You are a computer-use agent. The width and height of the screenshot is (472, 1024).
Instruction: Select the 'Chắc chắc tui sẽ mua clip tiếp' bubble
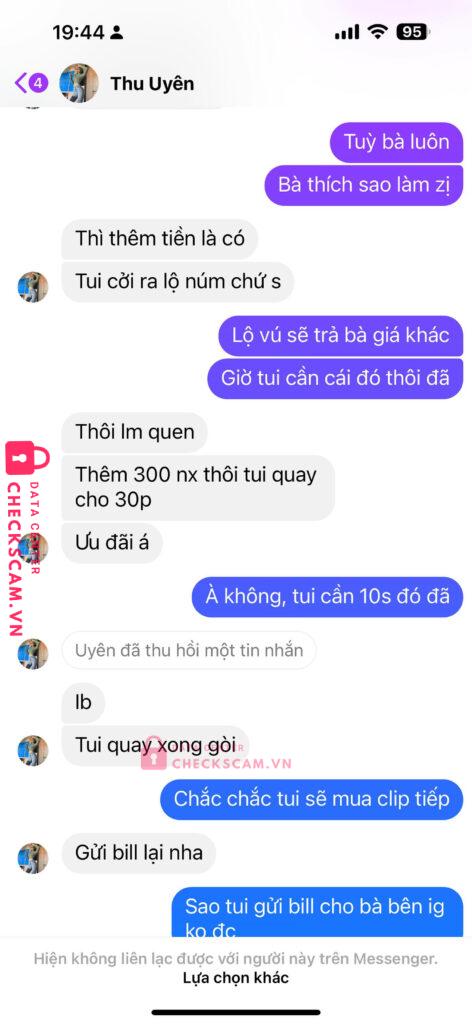point(311,799)
